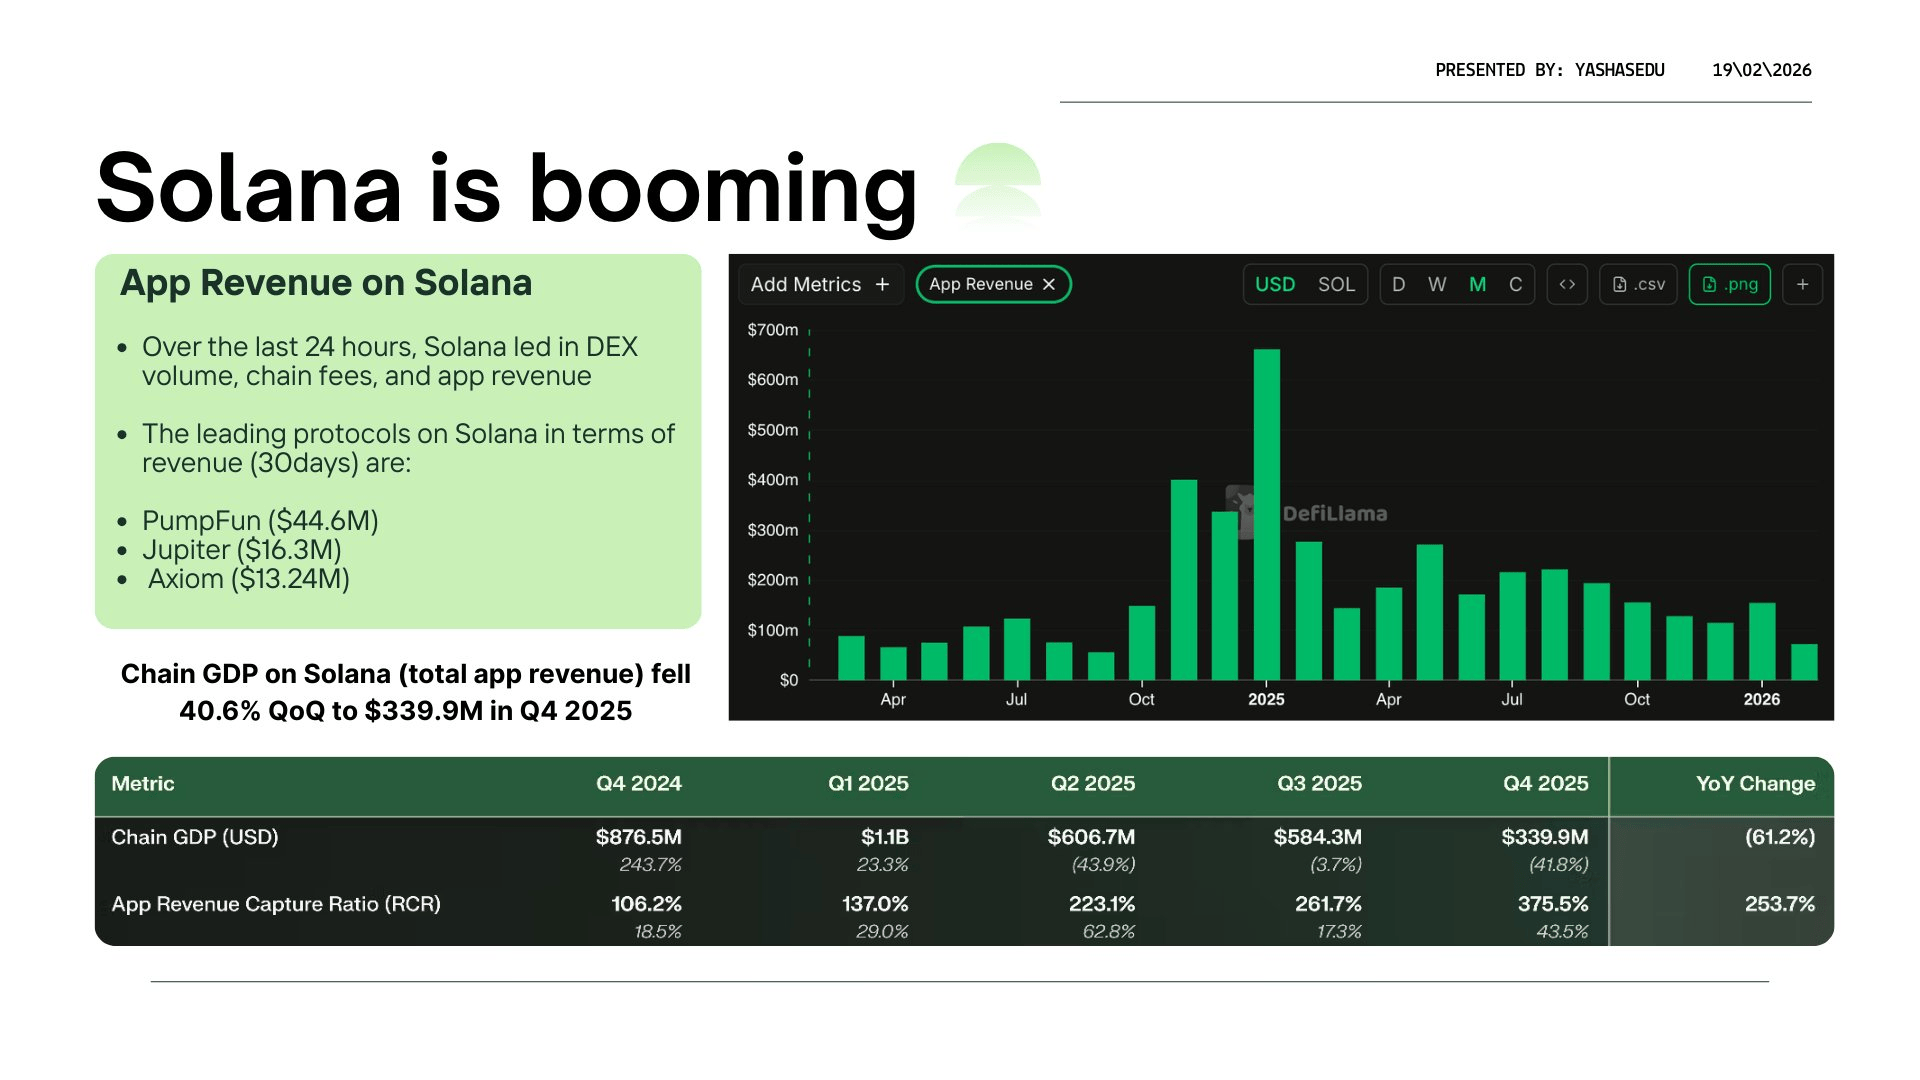The image size is (1920, 1080).
Task: Export chart as .png image
Action: click(1730, 285)
